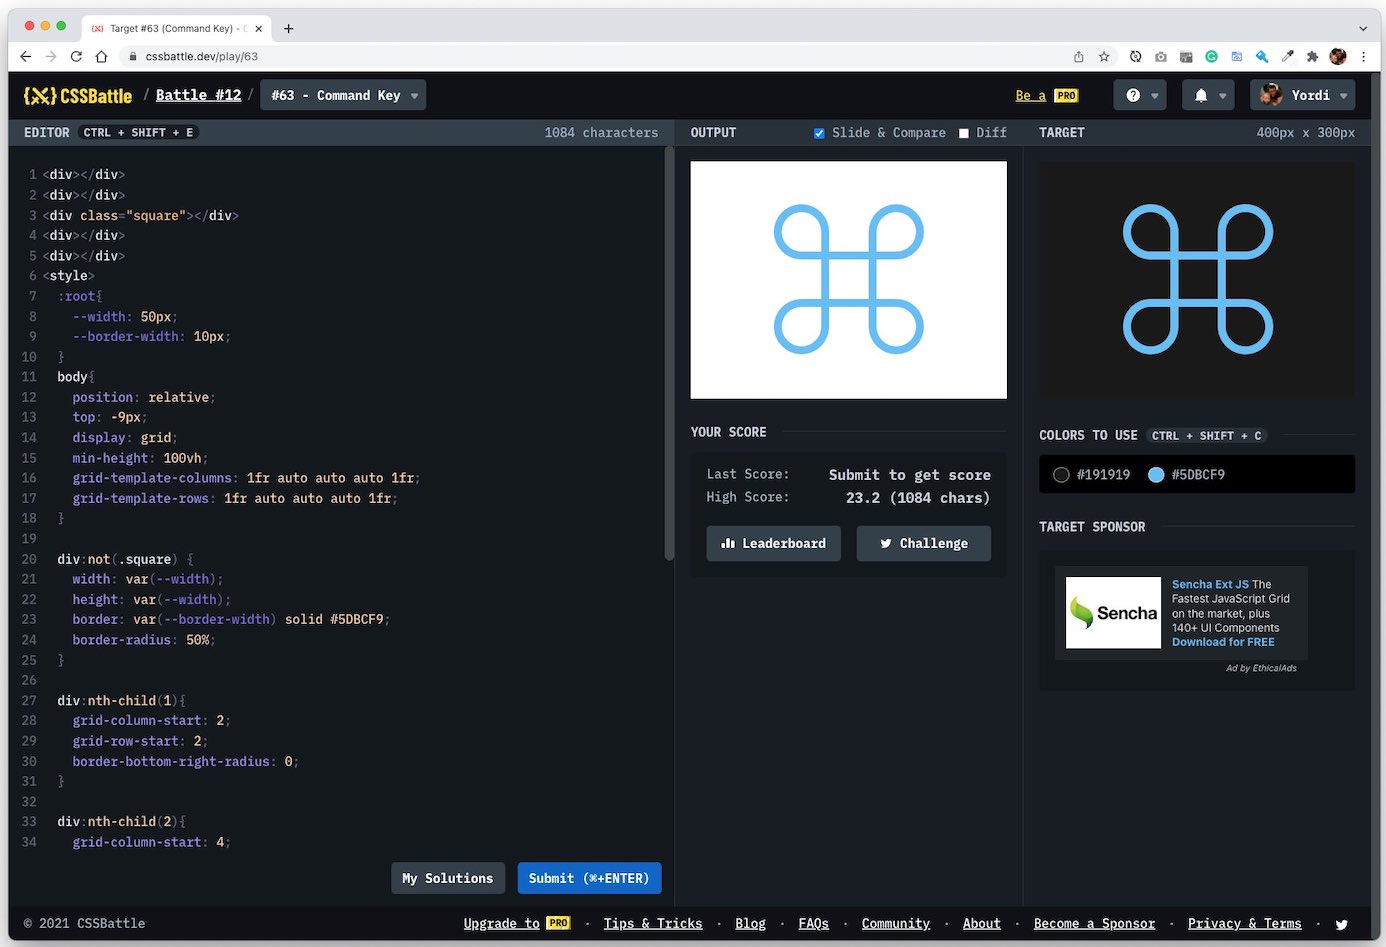
Task: Click the Sencha sponsor logo
Action: click(1113, 613)
